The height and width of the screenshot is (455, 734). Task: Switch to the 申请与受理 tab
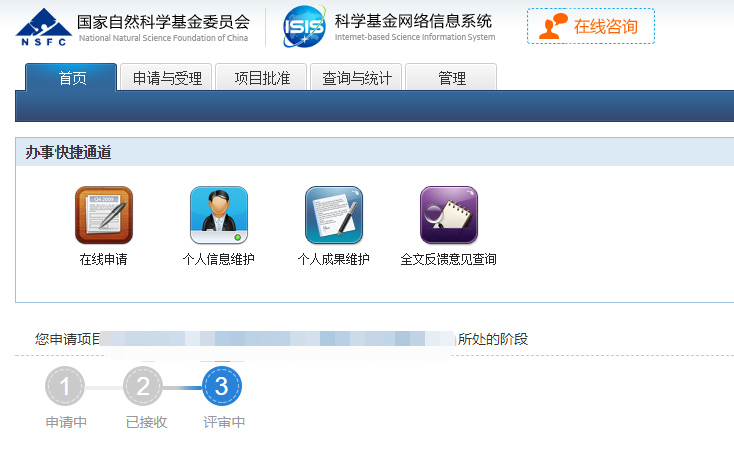(x=166, y=78)
